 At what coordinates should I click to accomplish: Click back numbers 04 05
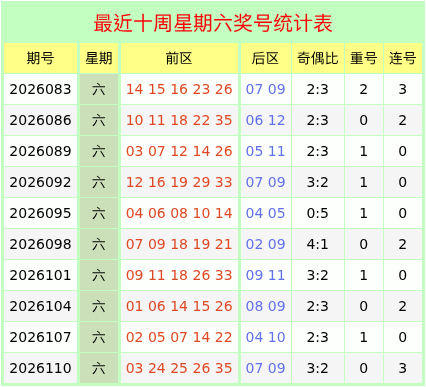pos(265,213)
